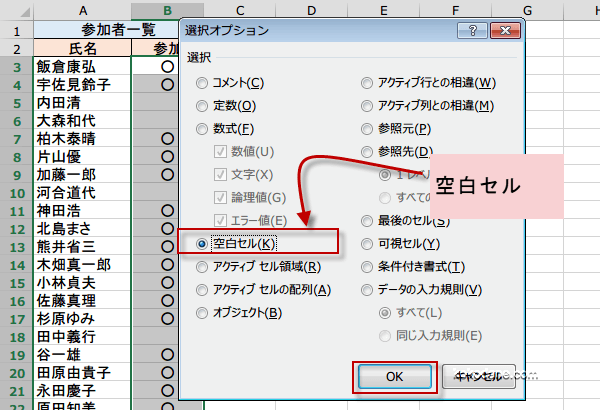Select row 18 header
The height and width of the screenshot is (410, 600).
(x=17, y=336)
